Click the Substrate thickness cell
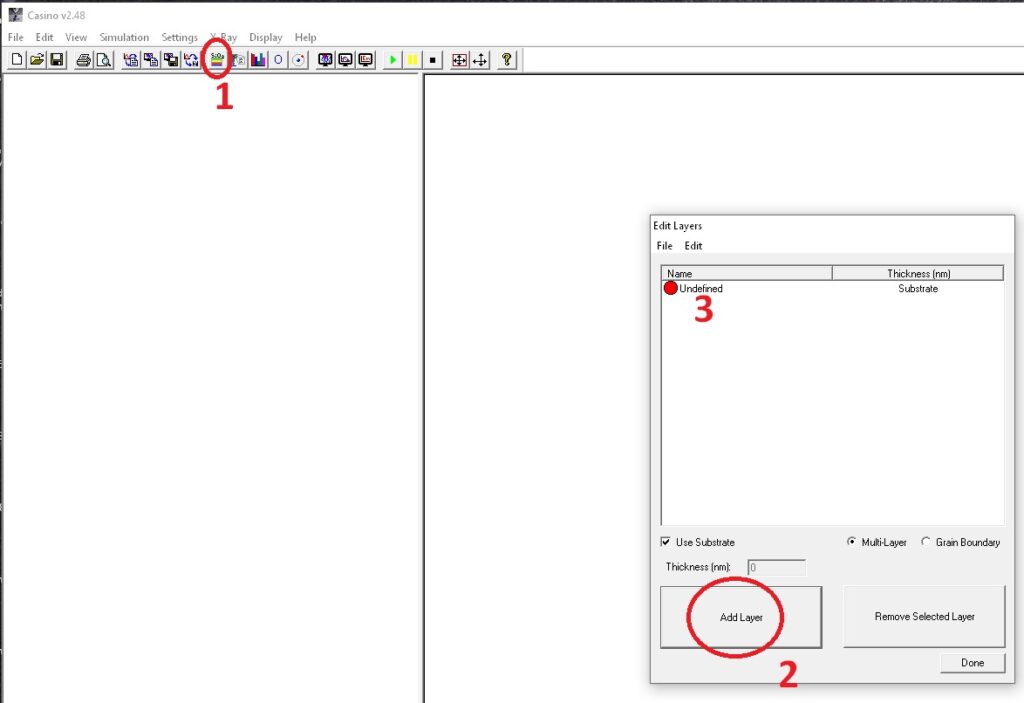The image size is (1024, 703). tap(918, 288)
